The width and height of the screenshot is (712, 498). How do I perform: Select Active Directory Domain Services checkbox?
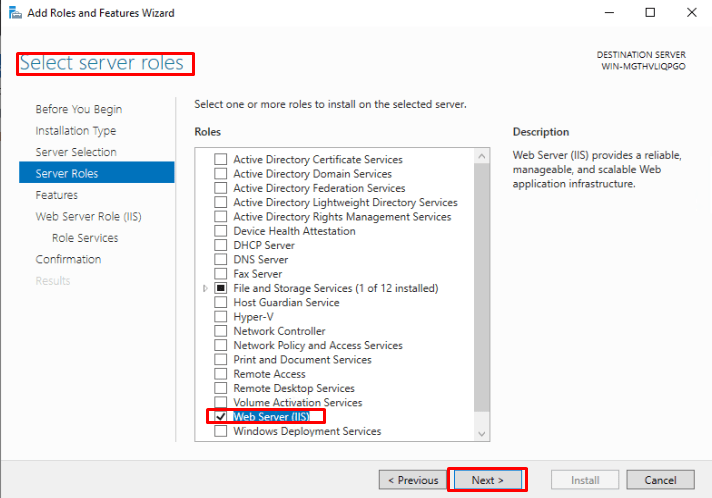221,174
